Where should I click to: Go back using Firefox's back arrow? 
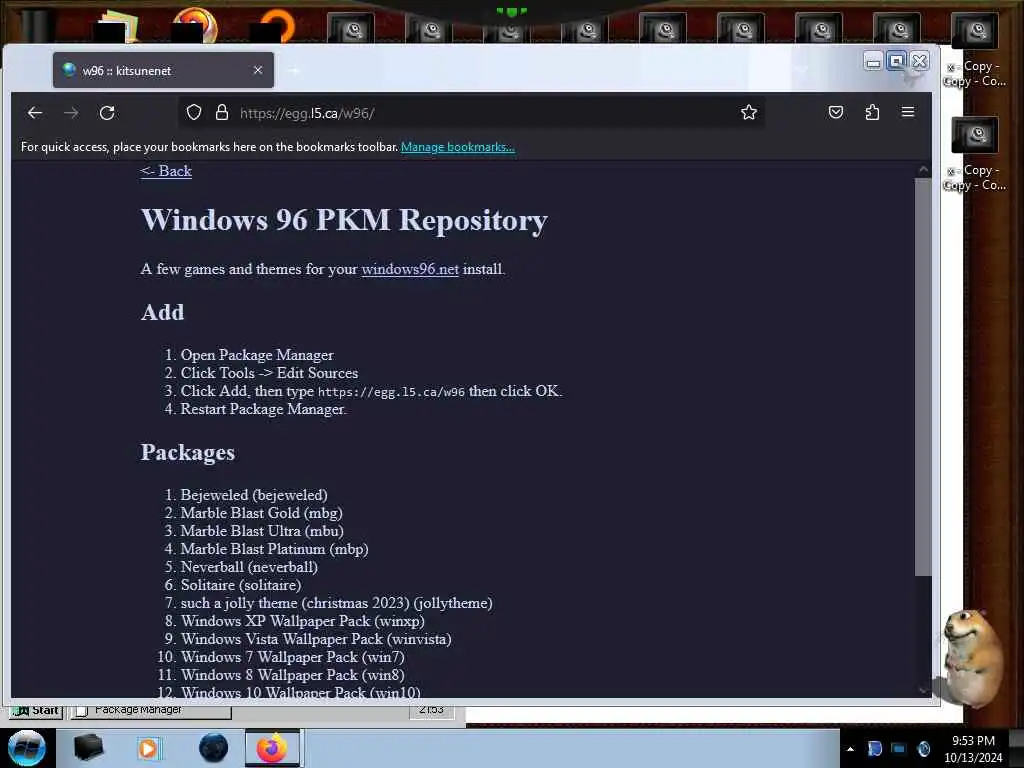[35, 113]
